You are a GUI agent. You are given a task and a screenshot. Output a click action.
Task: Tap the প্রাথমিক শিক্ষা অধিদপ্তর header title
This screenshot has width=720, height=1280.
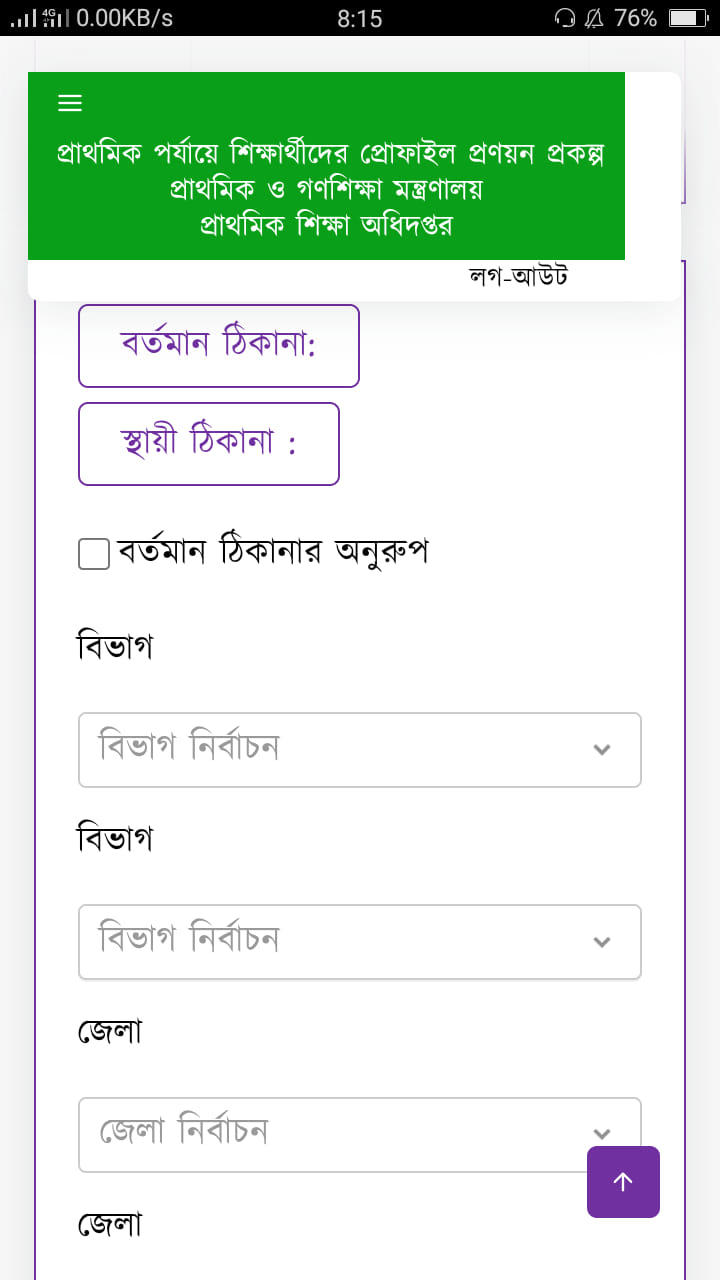[326, 224]
